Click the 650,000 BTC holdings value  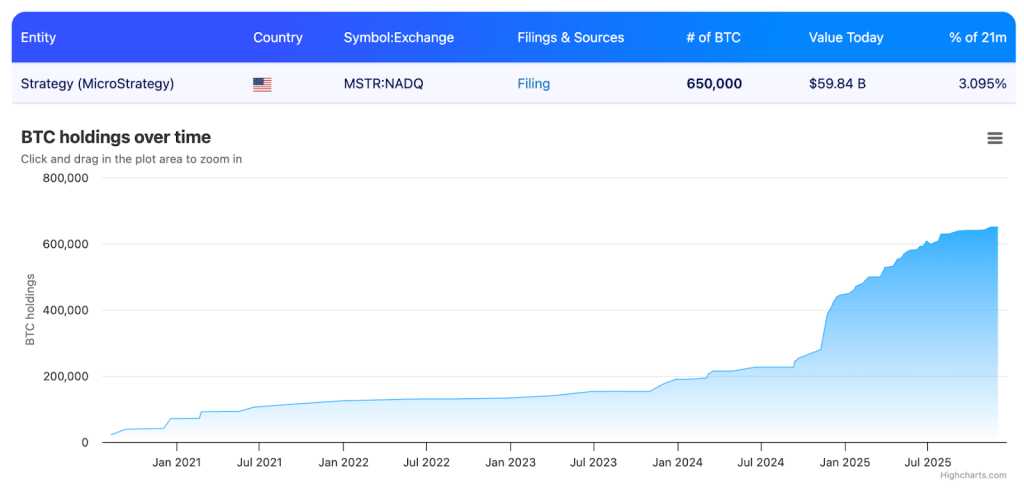tap(714, 84)
